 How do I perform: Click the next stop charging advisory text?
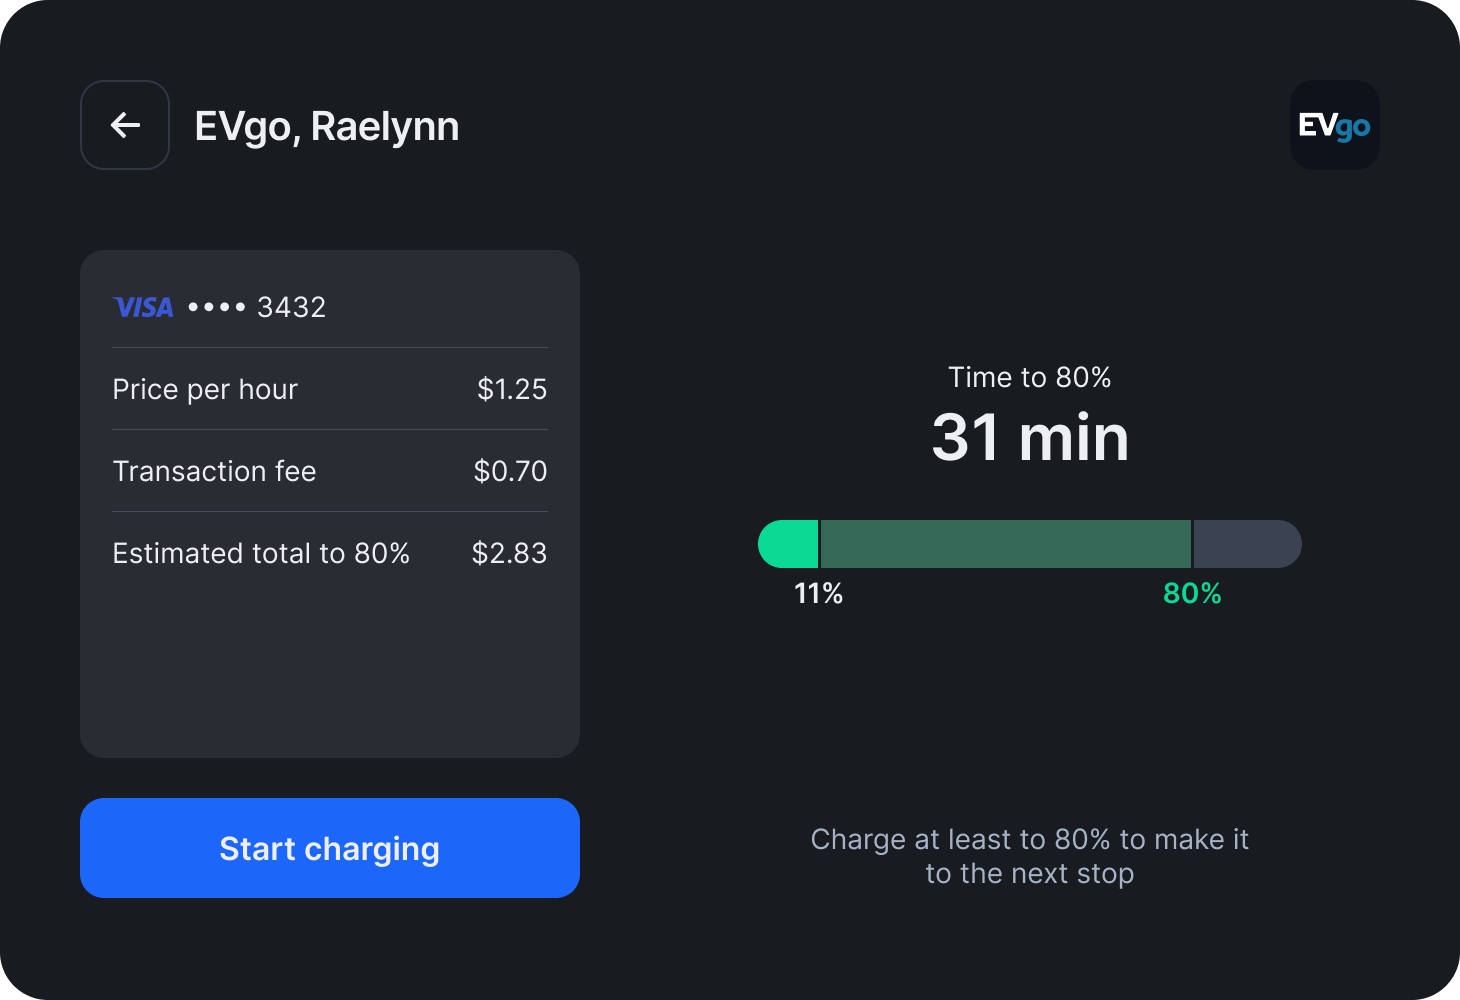pos(1030,855)
